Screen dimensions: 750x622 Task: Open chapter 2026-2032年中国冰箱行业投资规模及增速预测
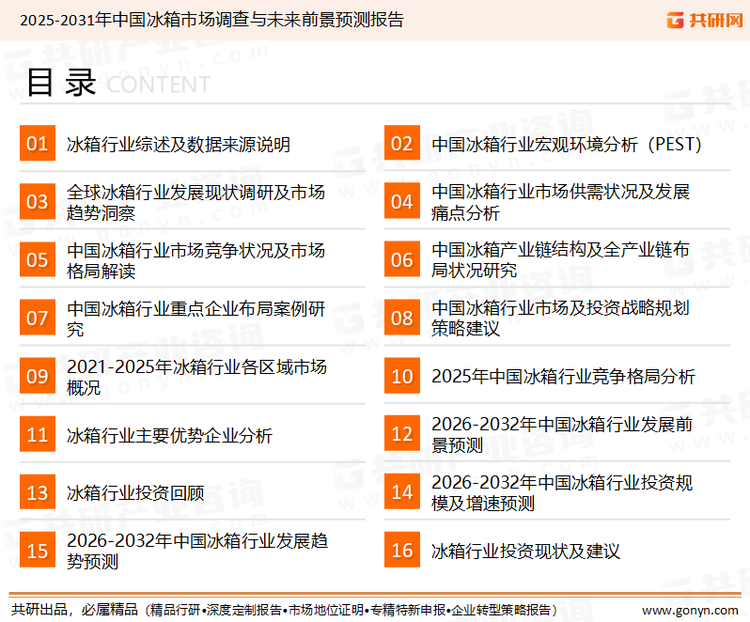[x=562, y=493]
